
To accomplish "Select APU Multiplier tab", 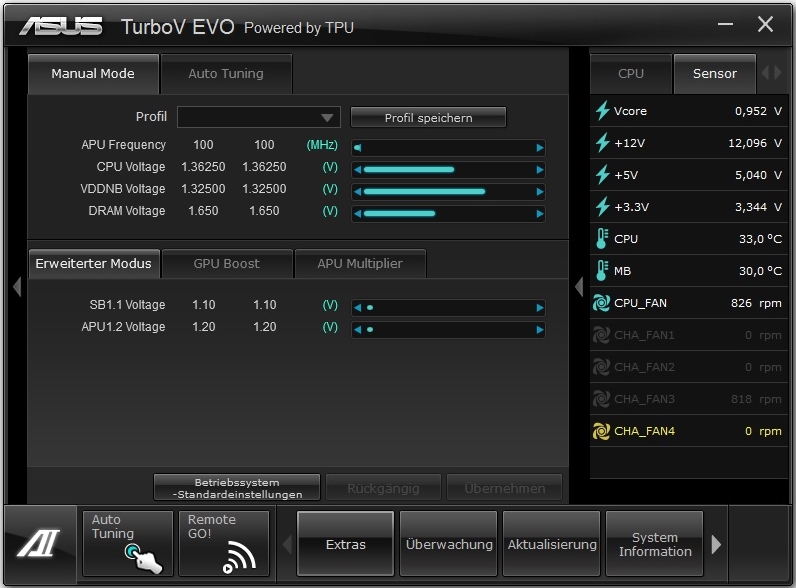I will 360,264.
